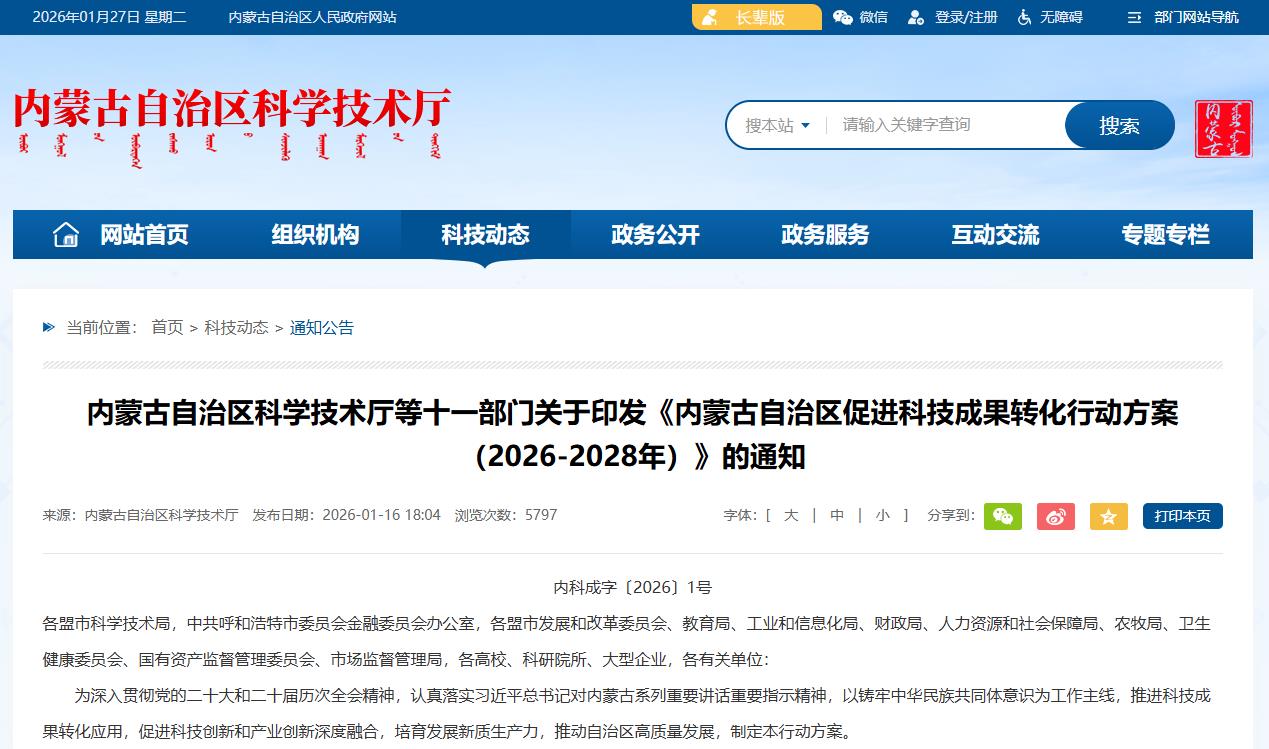Click the login/register user icon

(x=915, y=17)
